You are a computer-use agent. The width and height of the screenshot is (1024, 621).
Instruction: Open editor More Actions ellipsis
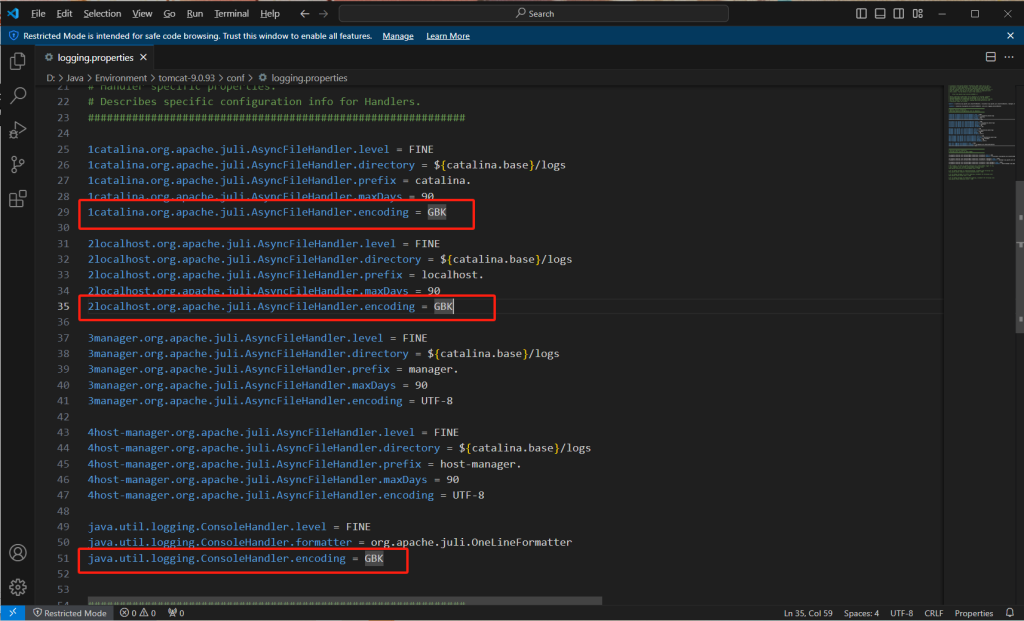tap(1009, 57)
